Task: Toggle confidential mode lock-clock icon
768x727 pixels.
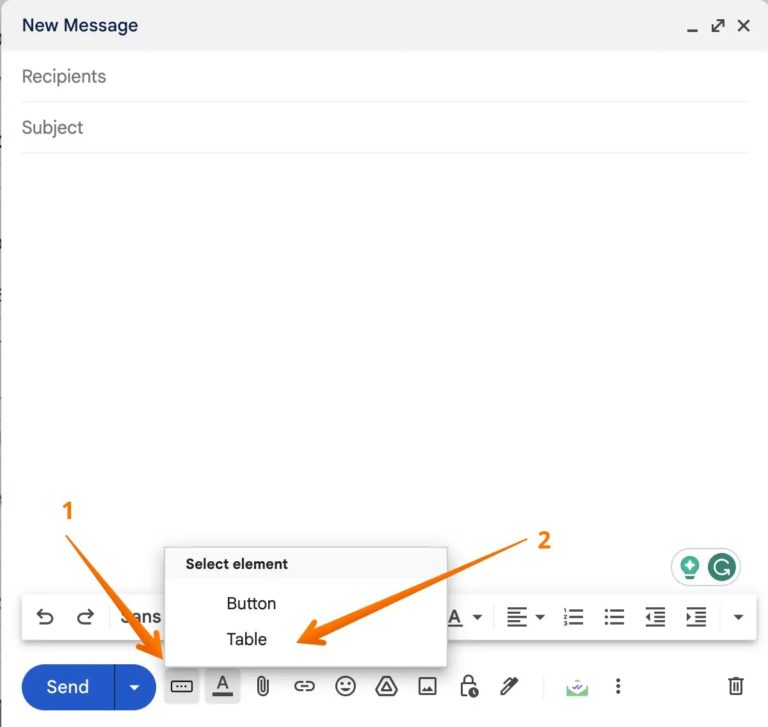Action: pos(469,686)
